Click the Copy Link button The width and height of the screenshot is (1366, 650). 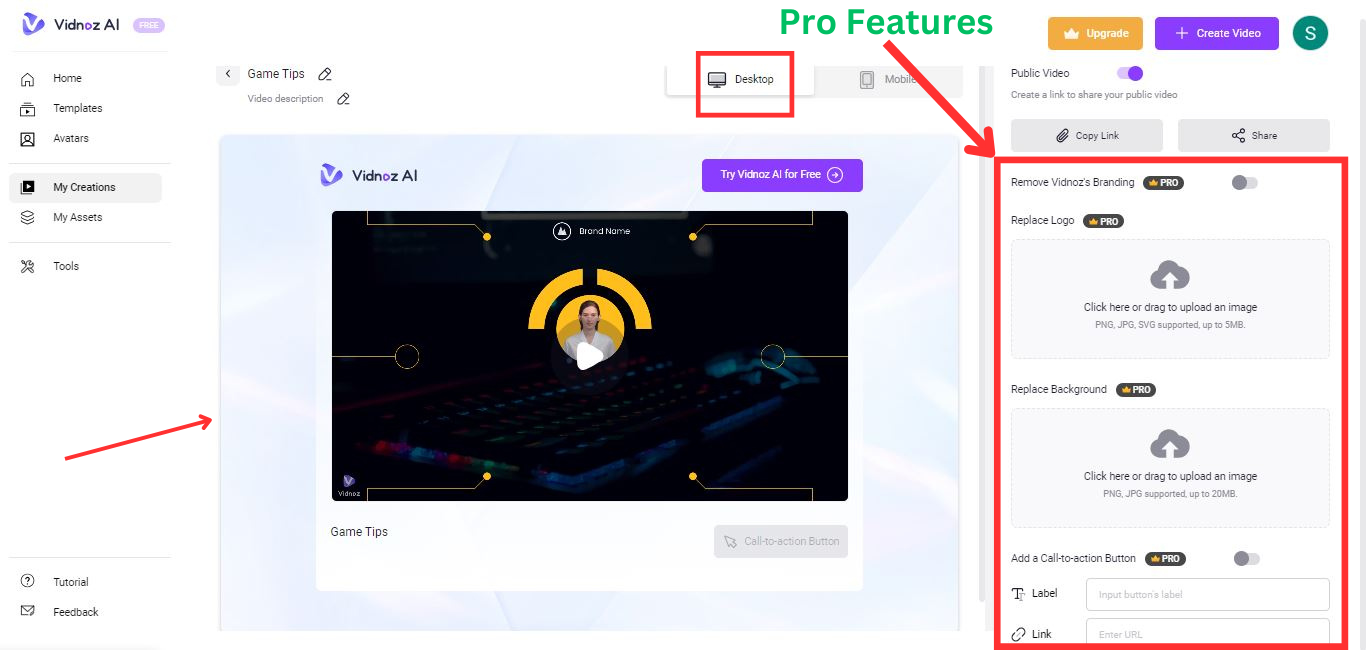click(1087, 135)
